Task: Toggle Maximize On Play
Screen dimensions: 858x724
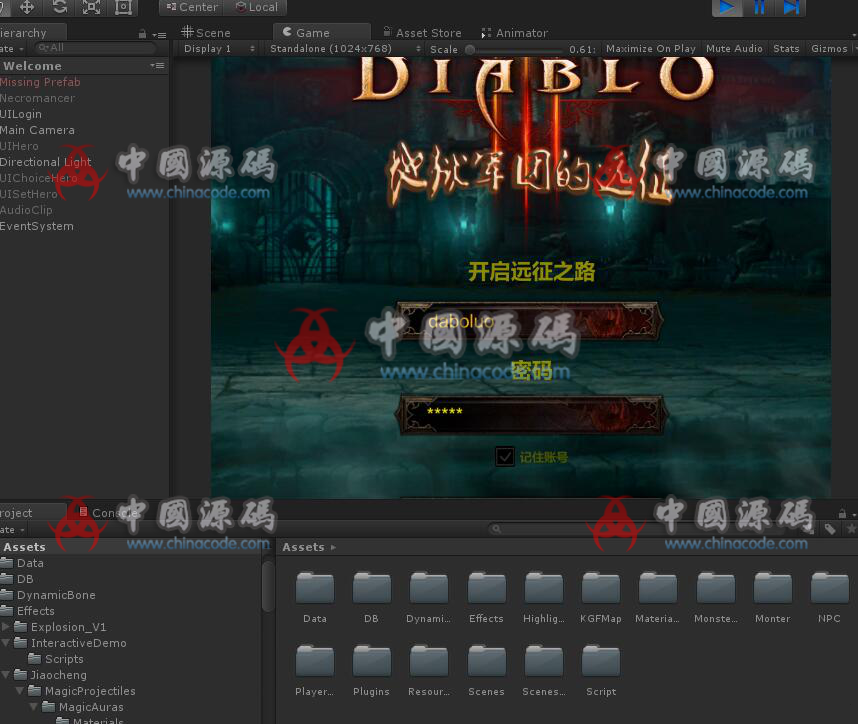Action: [651, 49]
